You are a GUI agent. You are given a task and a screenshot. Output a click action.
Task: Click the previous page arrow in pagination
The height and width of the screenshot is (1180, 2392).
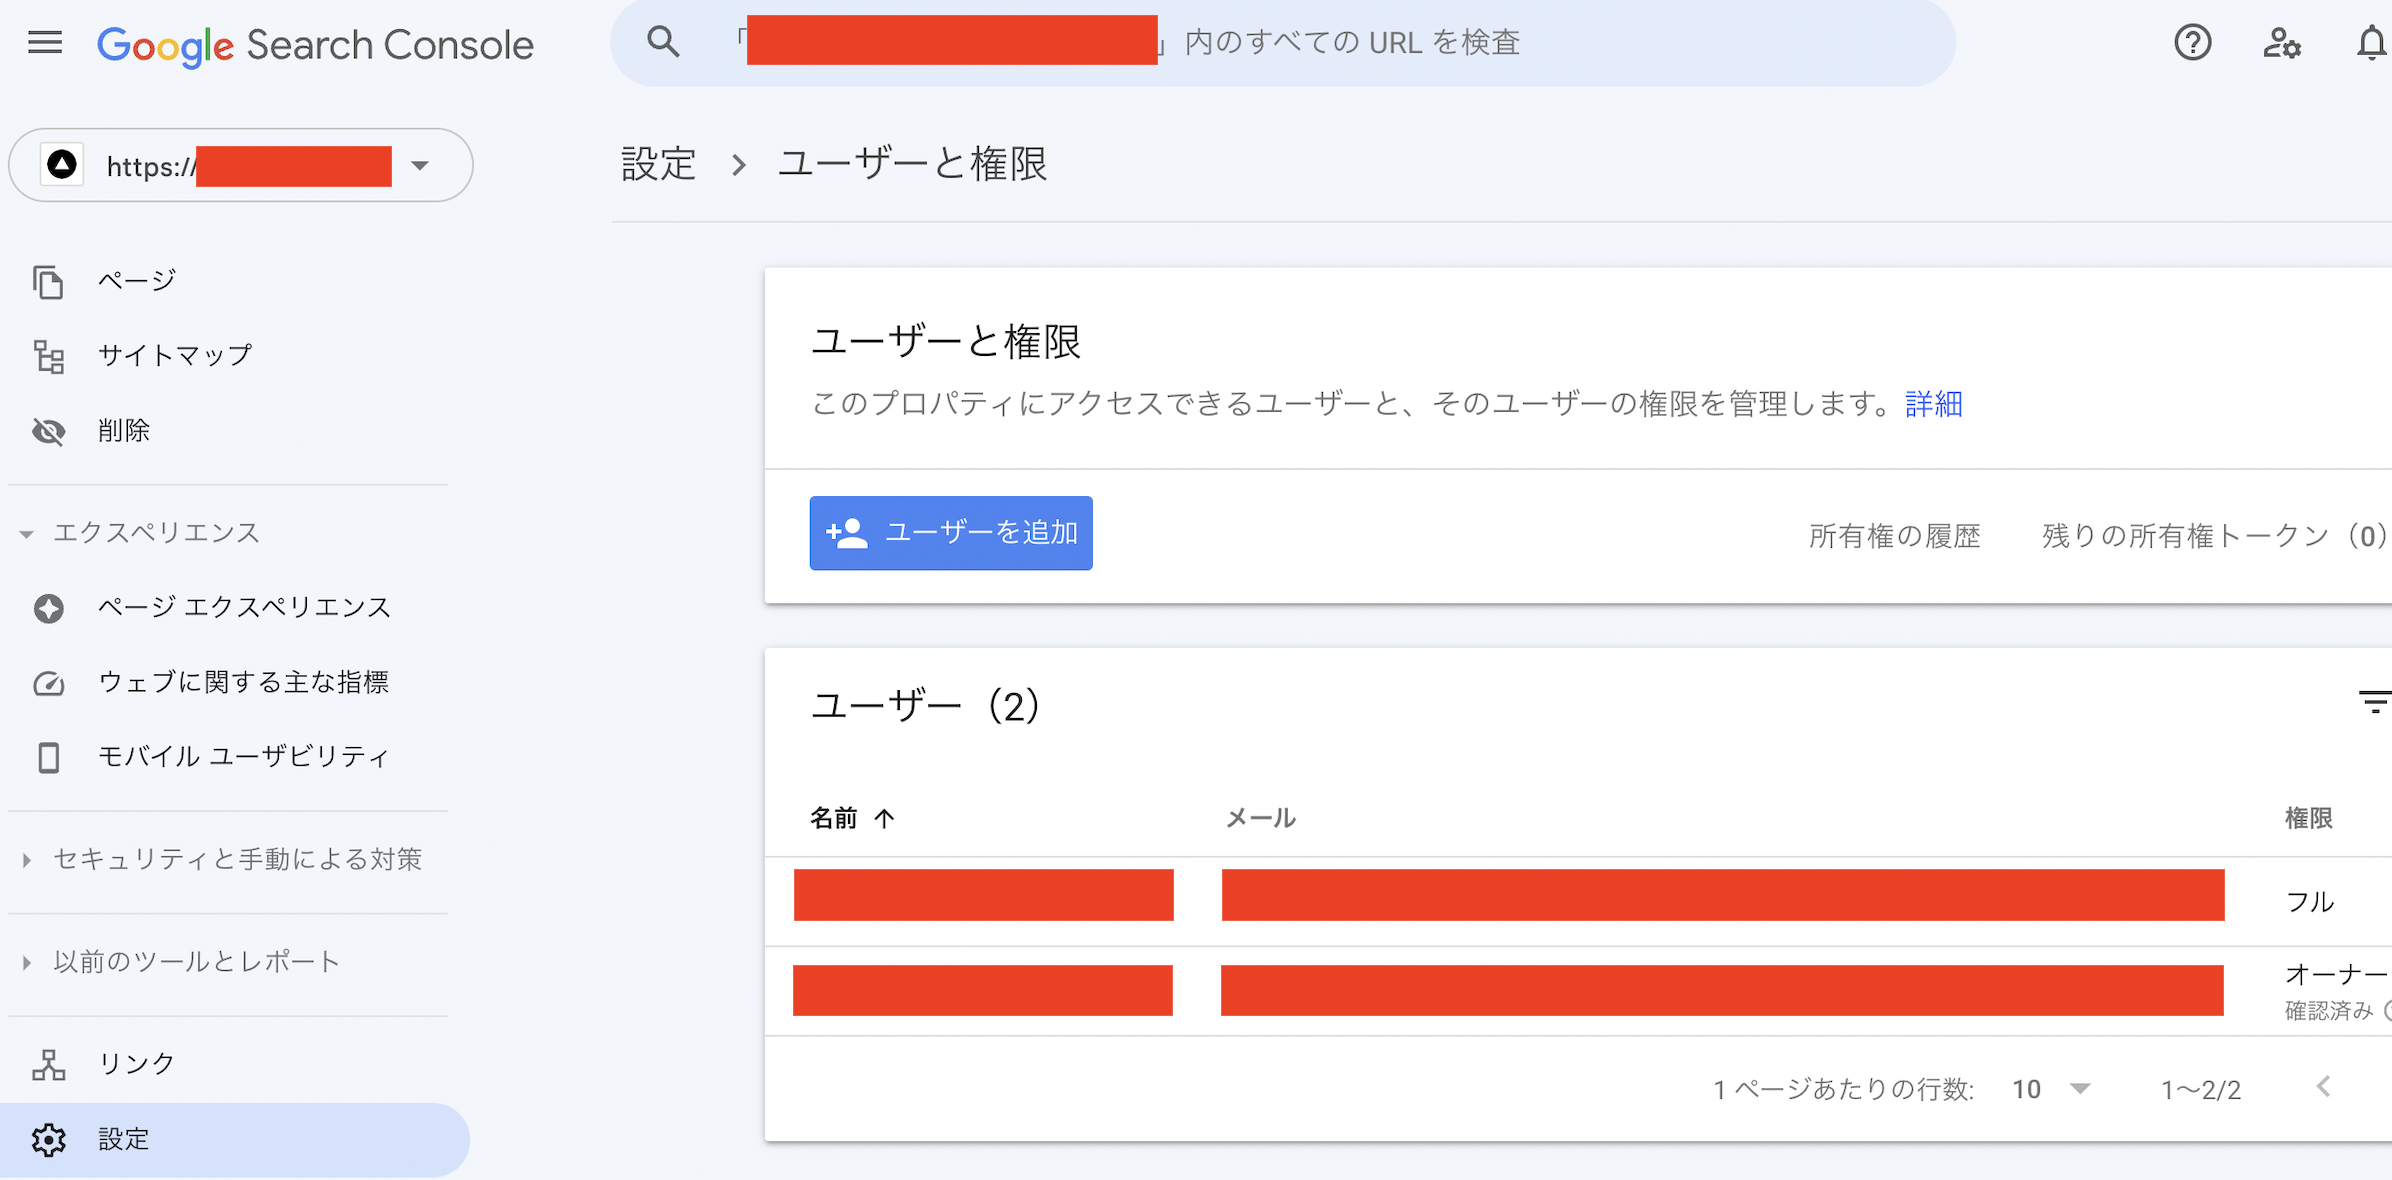[2324, 1087]
